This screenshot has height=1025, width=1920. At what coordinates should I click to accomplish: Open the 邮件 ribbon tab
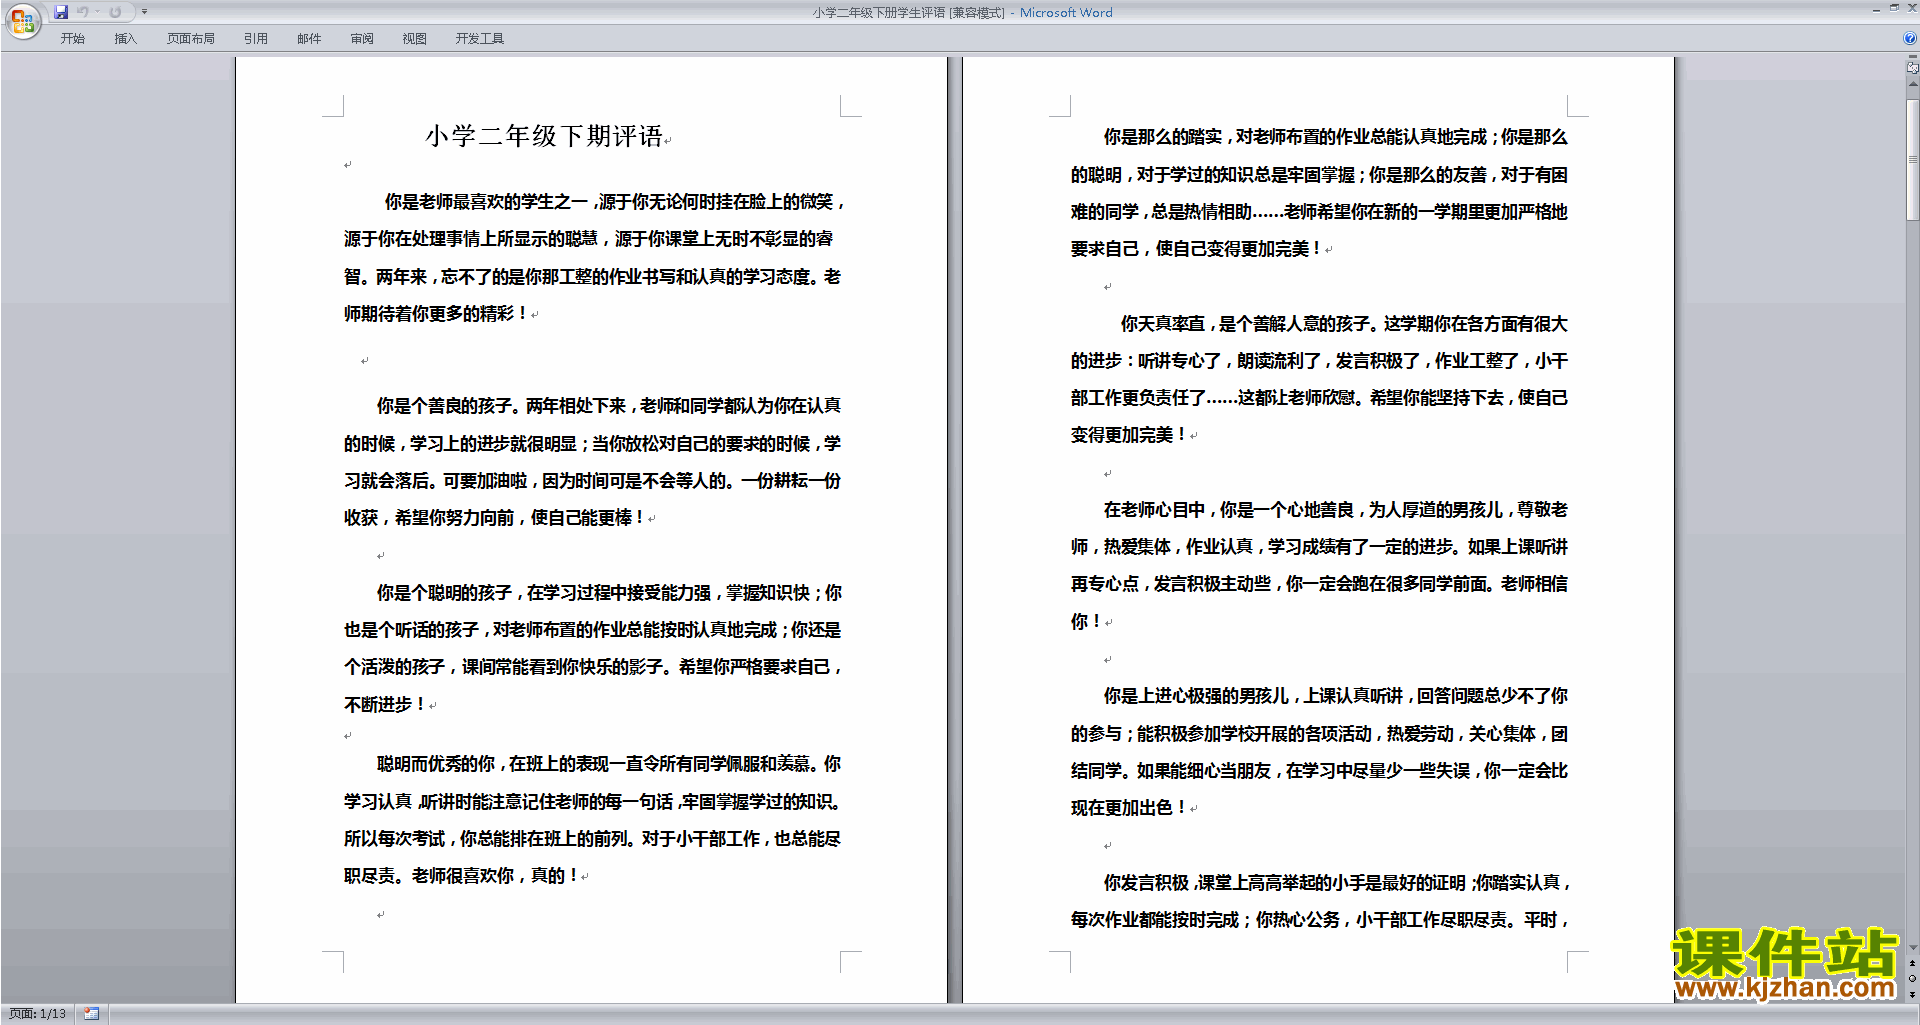(309, 39)
